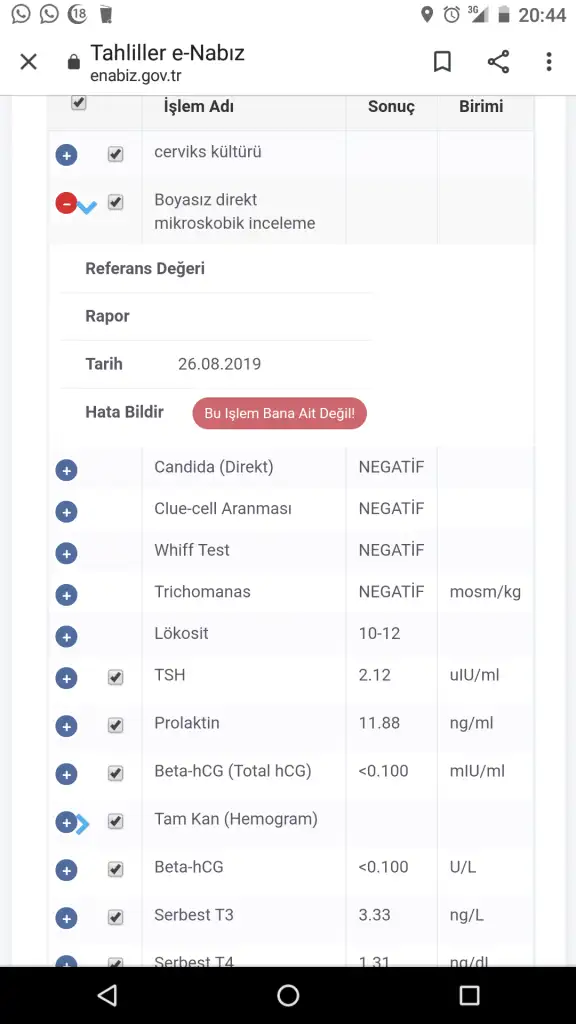The height and width of the screenshot is (1024, 576).
Task: Tap the Sonuç column header
Action: [391, 106]
